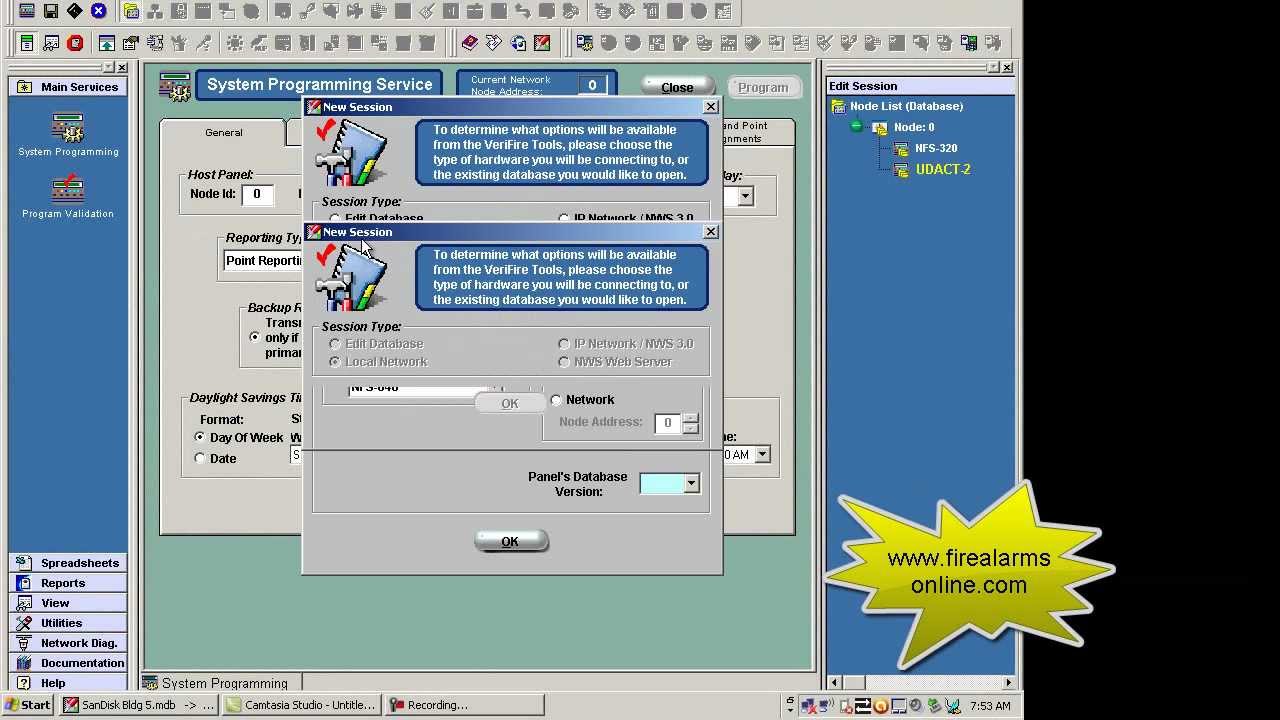The width and height of the screenshot is (1280, 720).
Task: Click the System Programming Service header icon
Action: [175, 87]
